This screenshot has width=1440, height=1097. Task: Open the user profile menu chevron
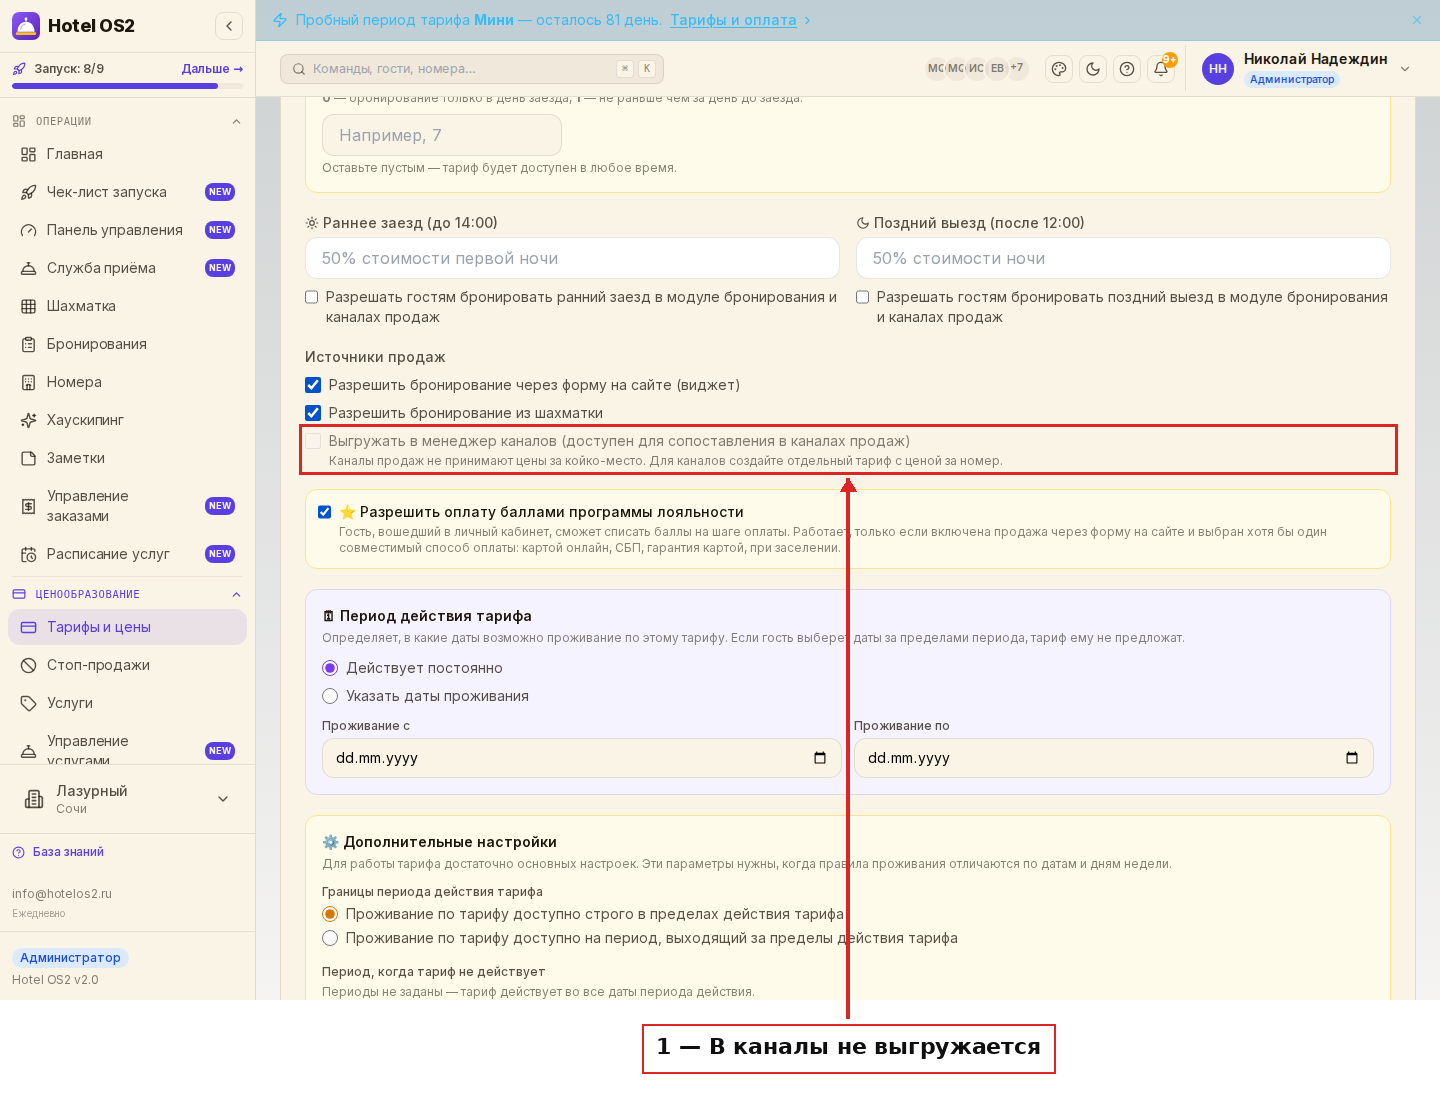pyautogui.click(x=1405, y=69)
